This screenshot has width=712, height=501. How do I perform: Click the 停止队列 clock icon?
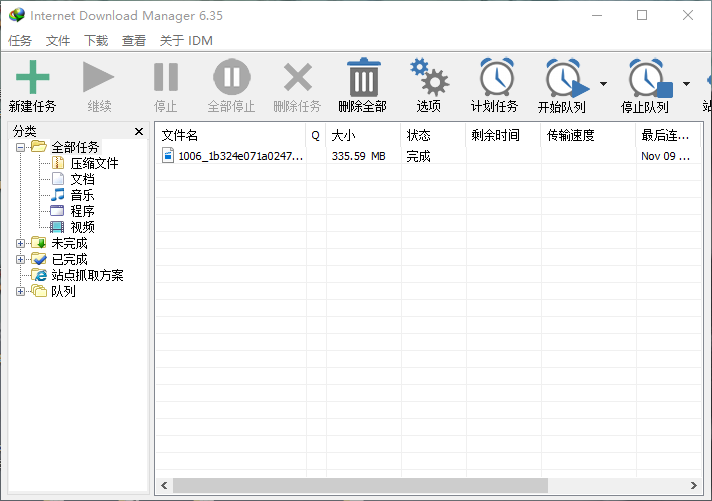(x=650, y=78)
